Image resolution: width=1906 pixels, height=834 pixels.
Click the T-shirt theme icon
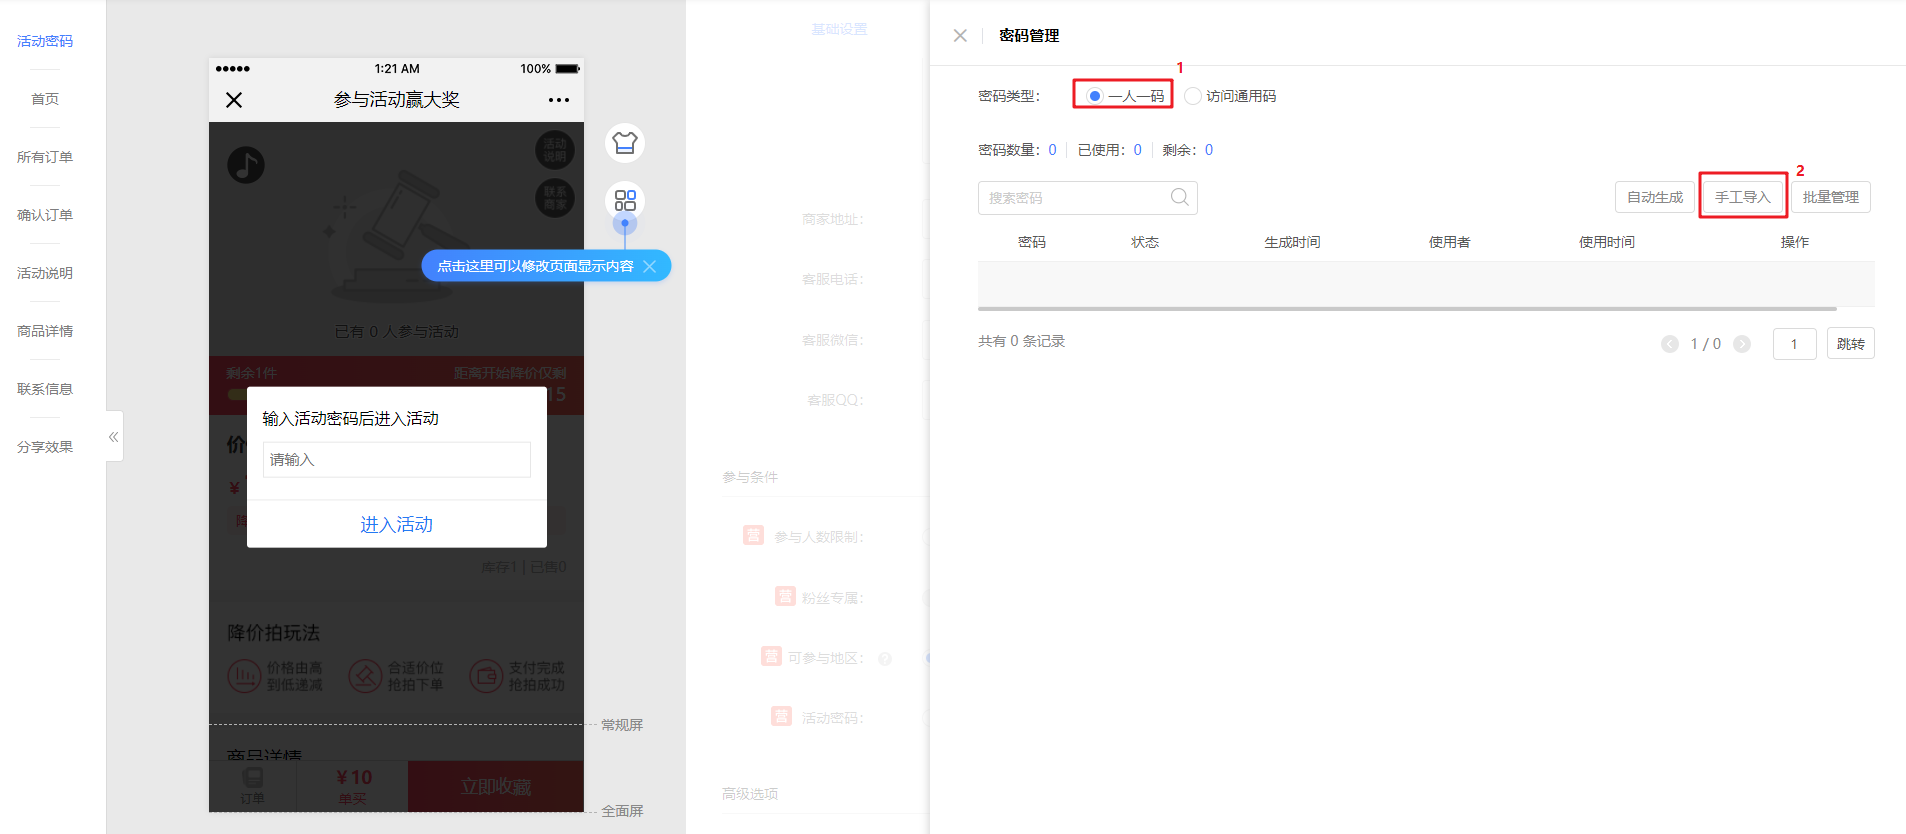(x=625, y=143)
